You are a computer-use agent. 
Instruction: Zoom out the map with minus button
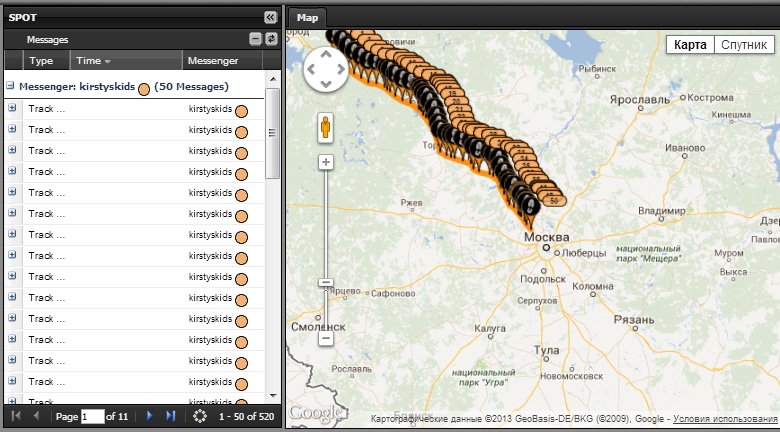click(x=325, y=339)
